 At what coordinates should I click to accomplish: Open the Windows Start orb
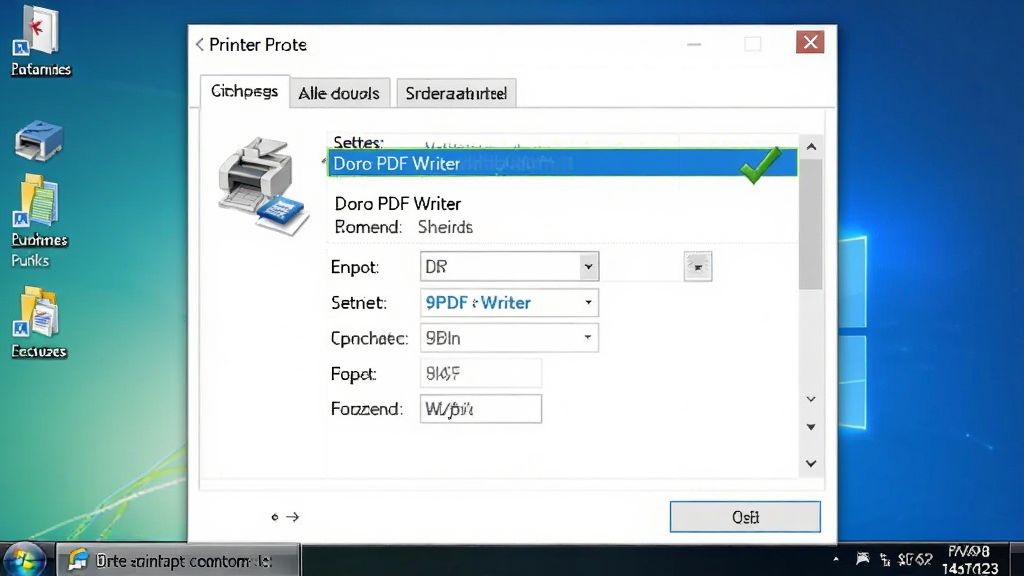(x=25, y=560)
